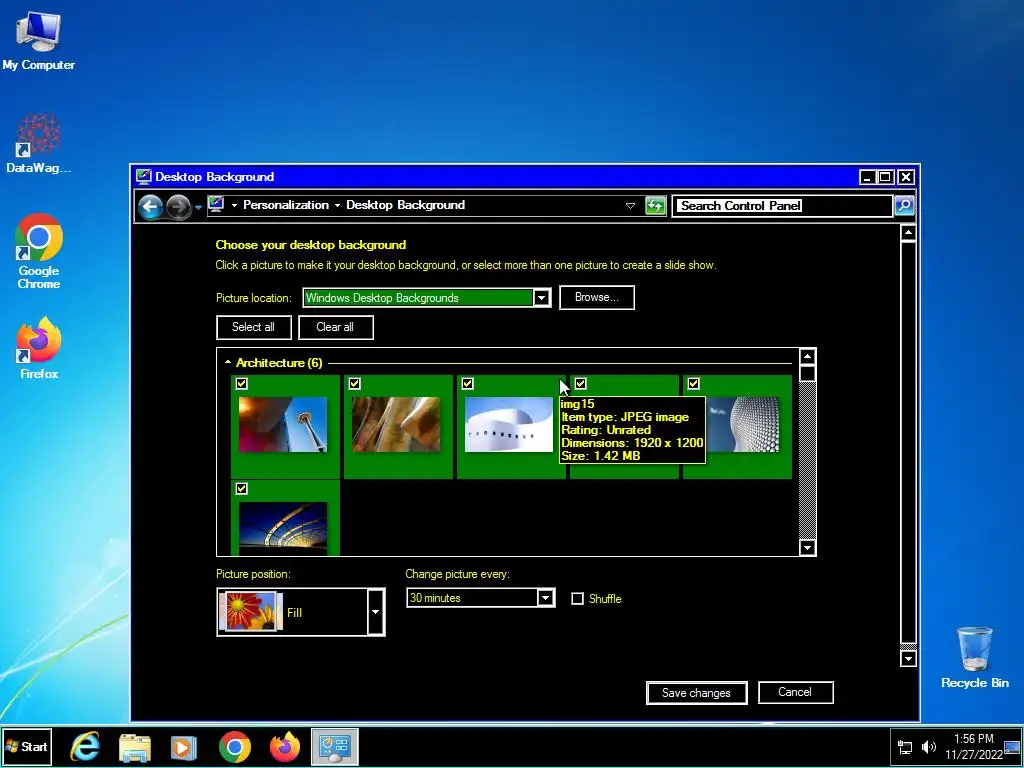
Task: Uncheck the dotted silver building picture checkbox
Action: 694,383
